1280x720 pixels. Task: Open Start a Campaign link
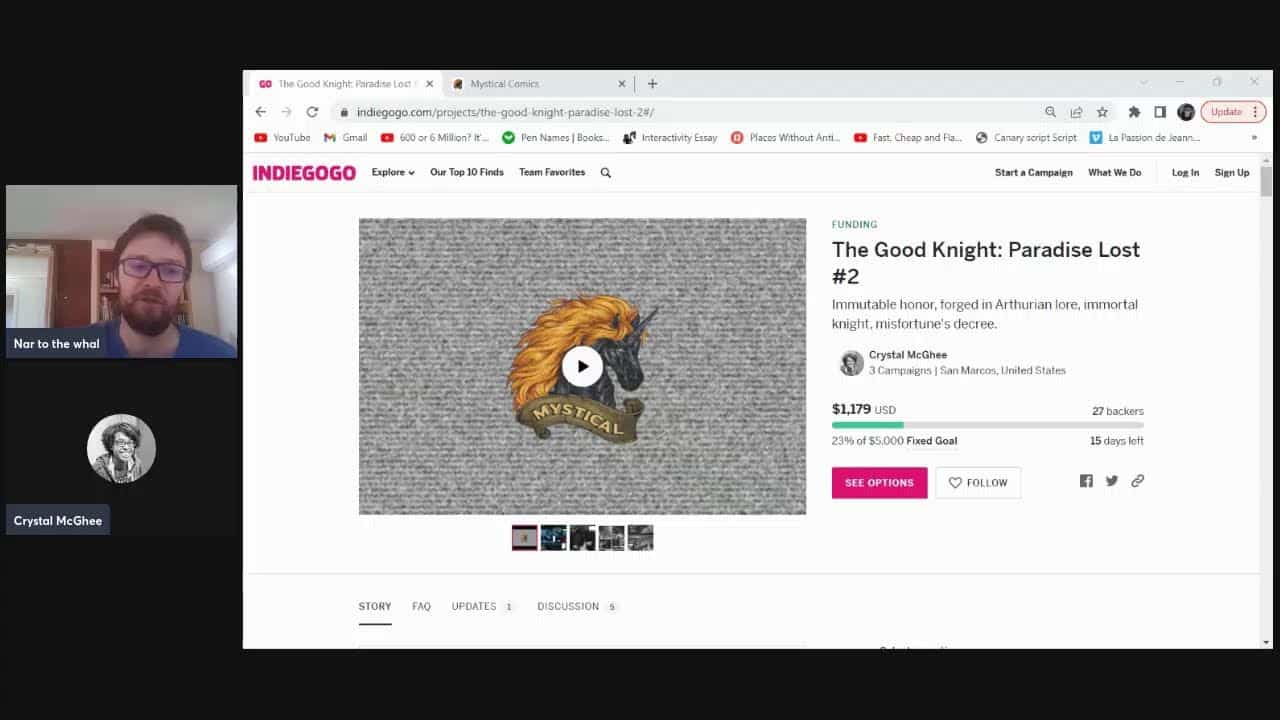(1033, 173)
